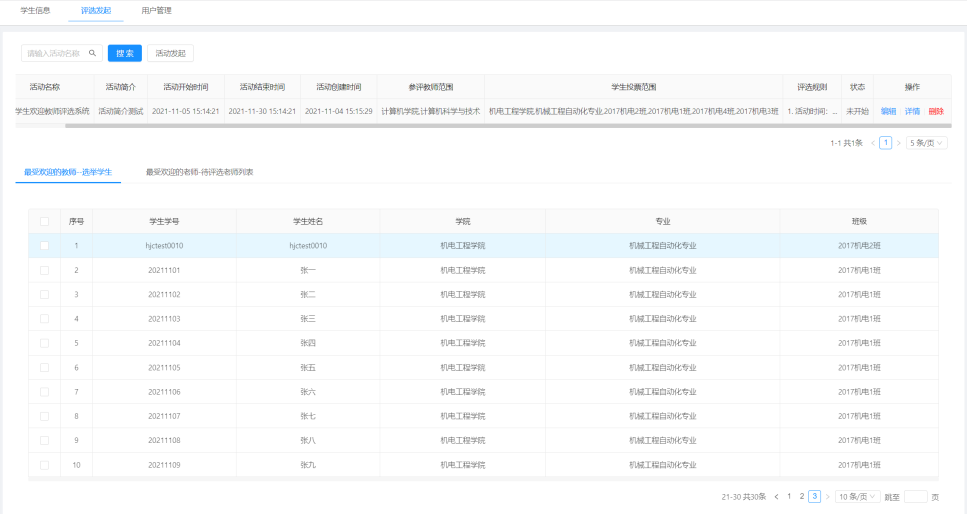Toggle the select-all checkbox in student table header
The width and height of the screenshot is (967, 514).
coord(44,221)
